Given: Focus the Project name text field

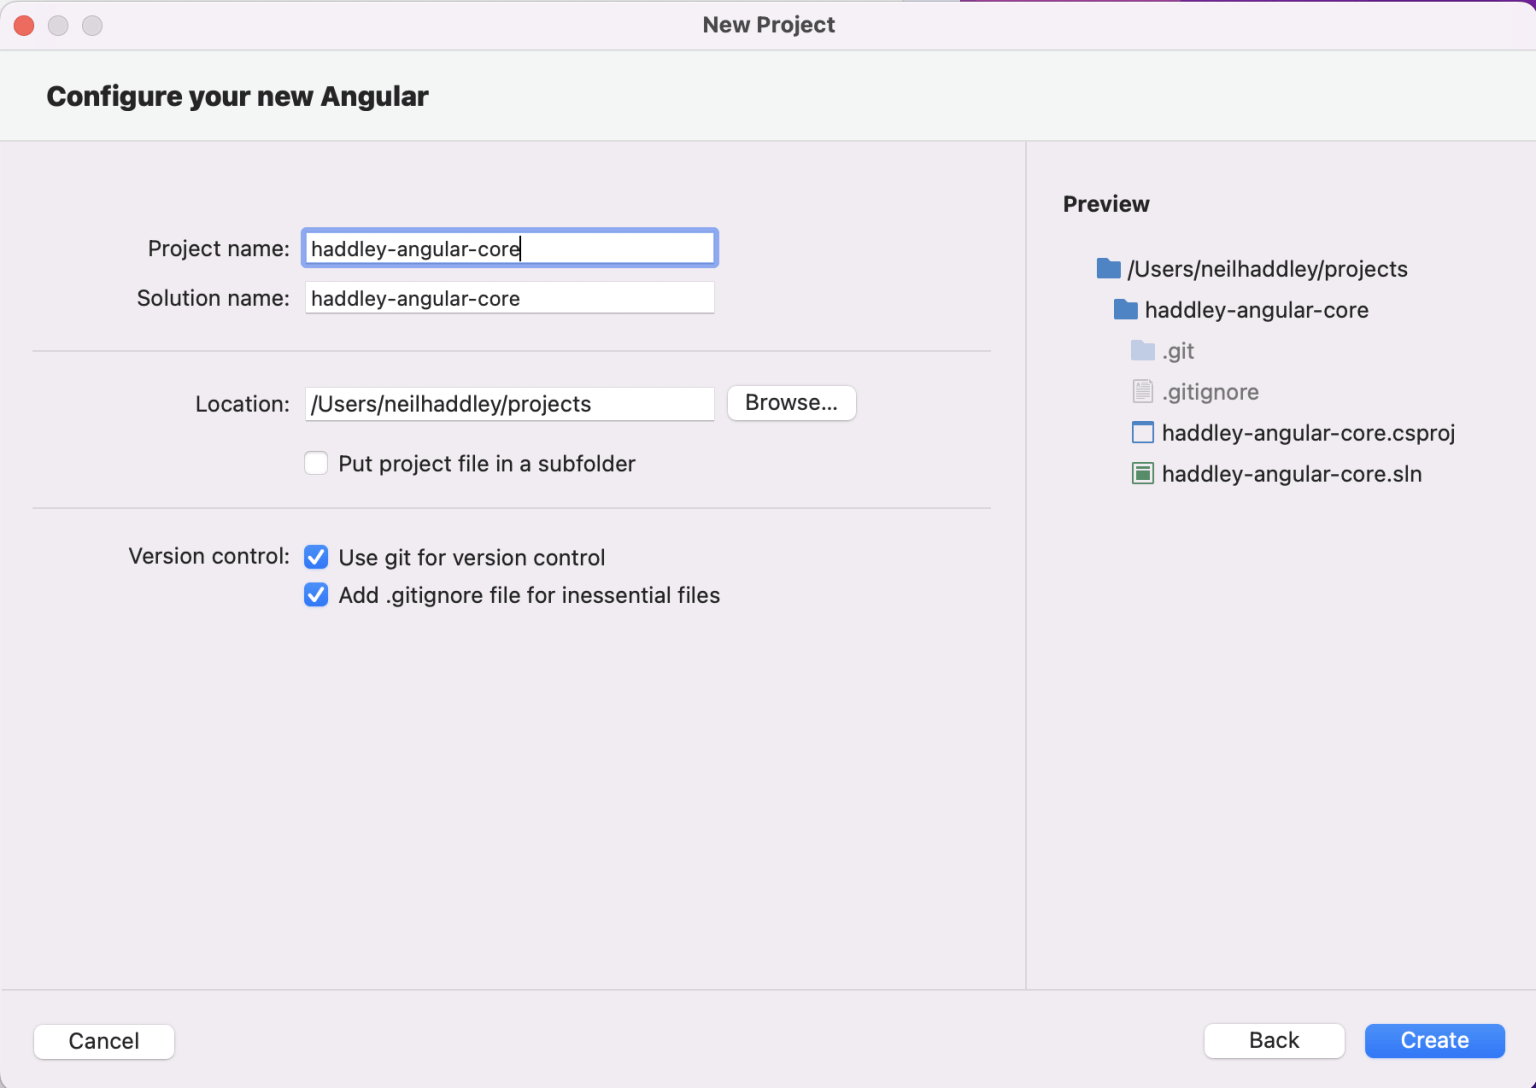Looking at the screenshot, I should [509, 248].
